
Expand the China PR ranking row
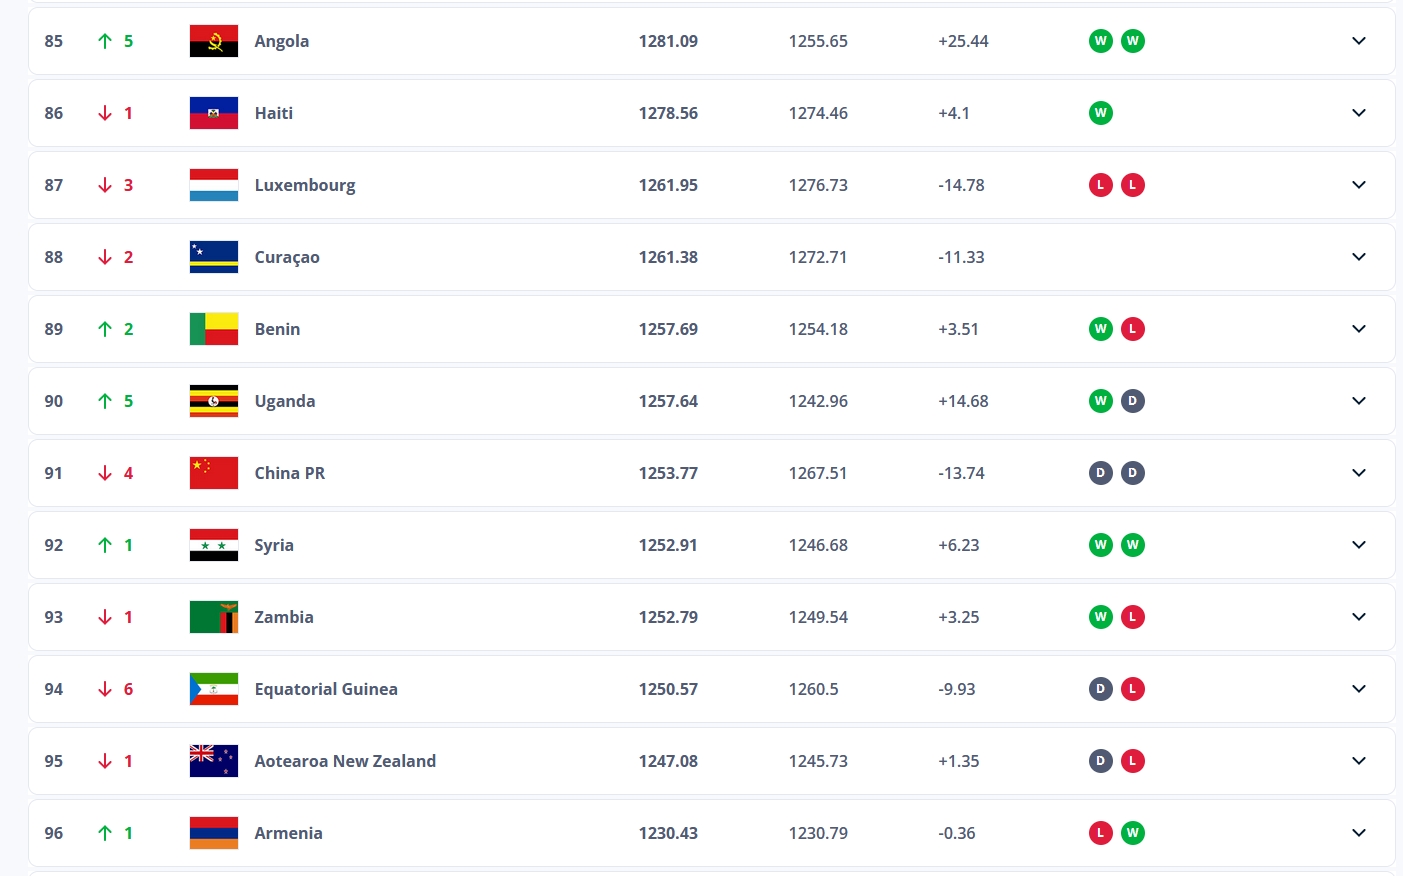[1358, 473]
